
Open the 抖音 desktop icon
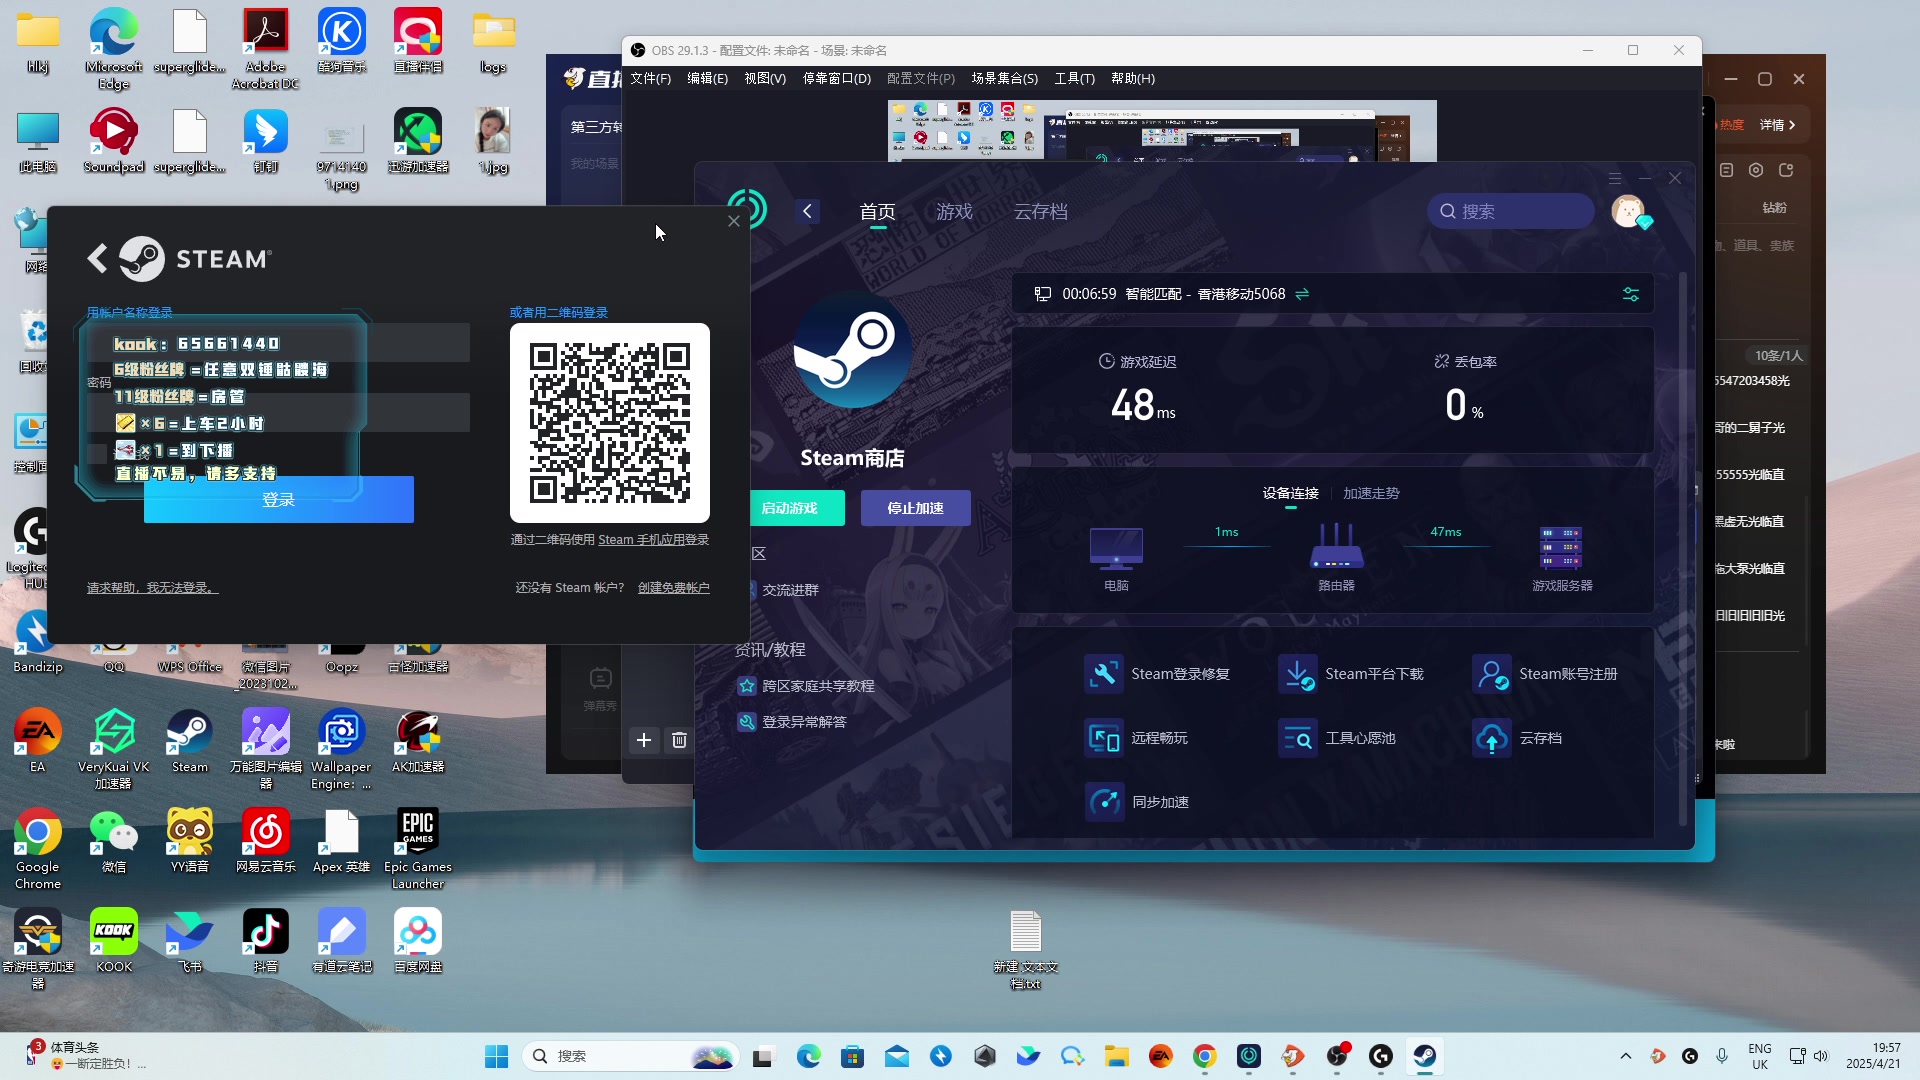click(265, 941)
